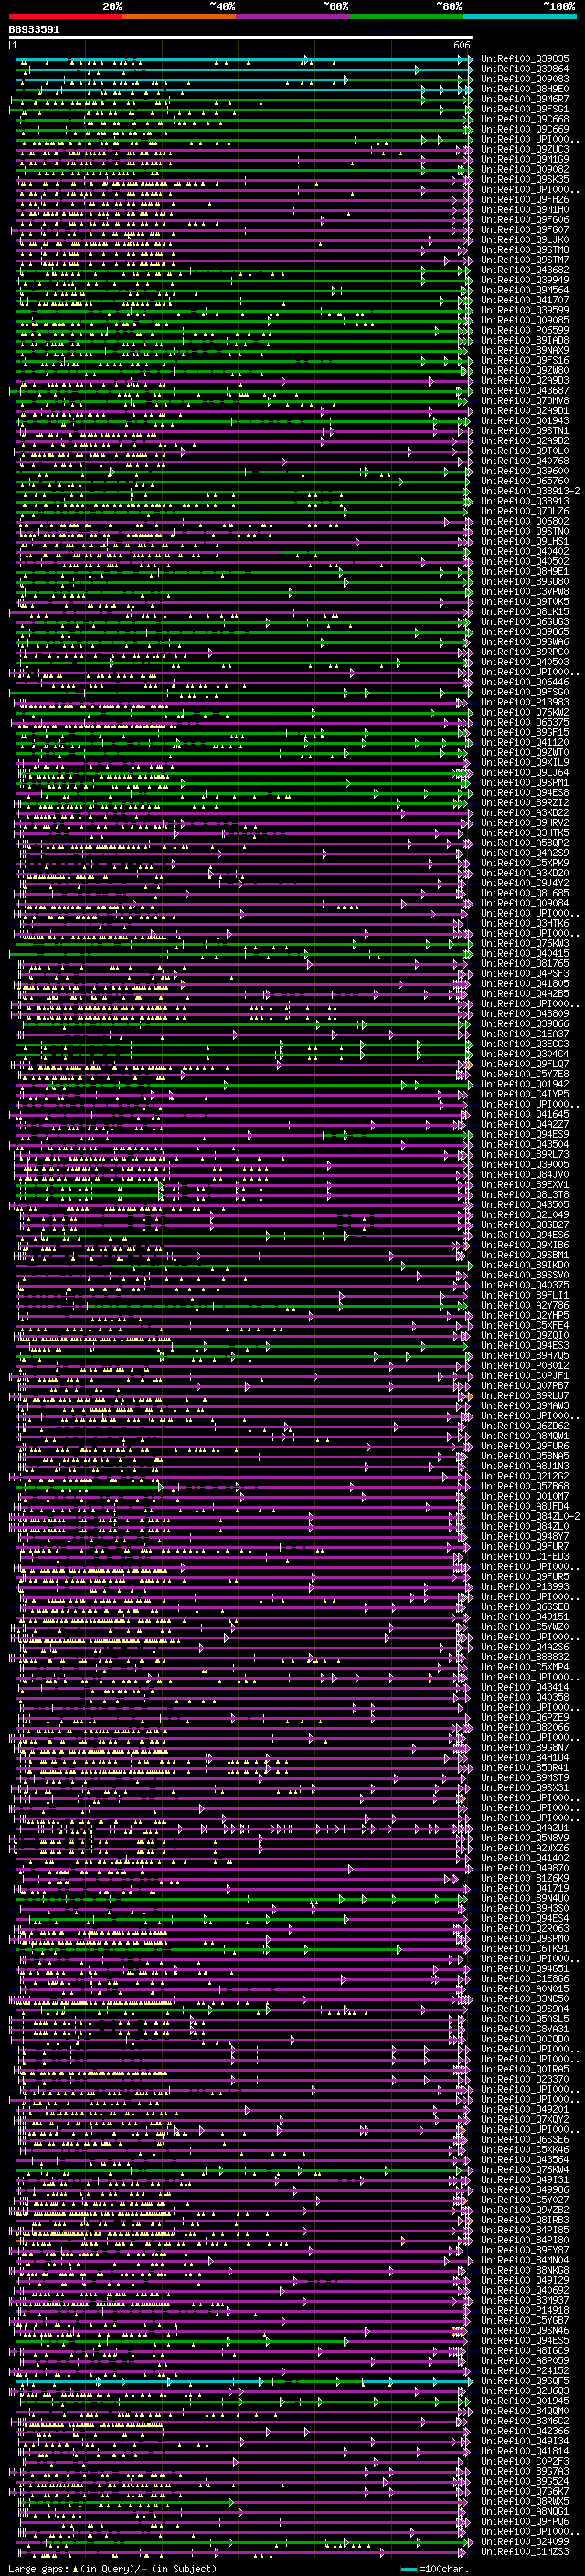Click the cyan ~100% identity legend bar
The image size is (585, 2576).
pos(519,16)
